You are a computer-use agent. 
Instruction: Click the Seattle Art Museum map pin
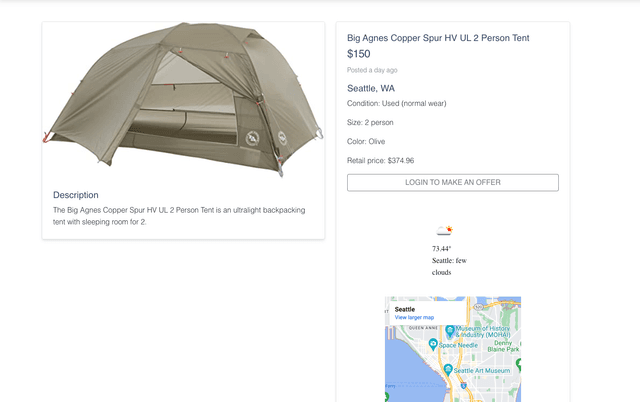[447, 369]
